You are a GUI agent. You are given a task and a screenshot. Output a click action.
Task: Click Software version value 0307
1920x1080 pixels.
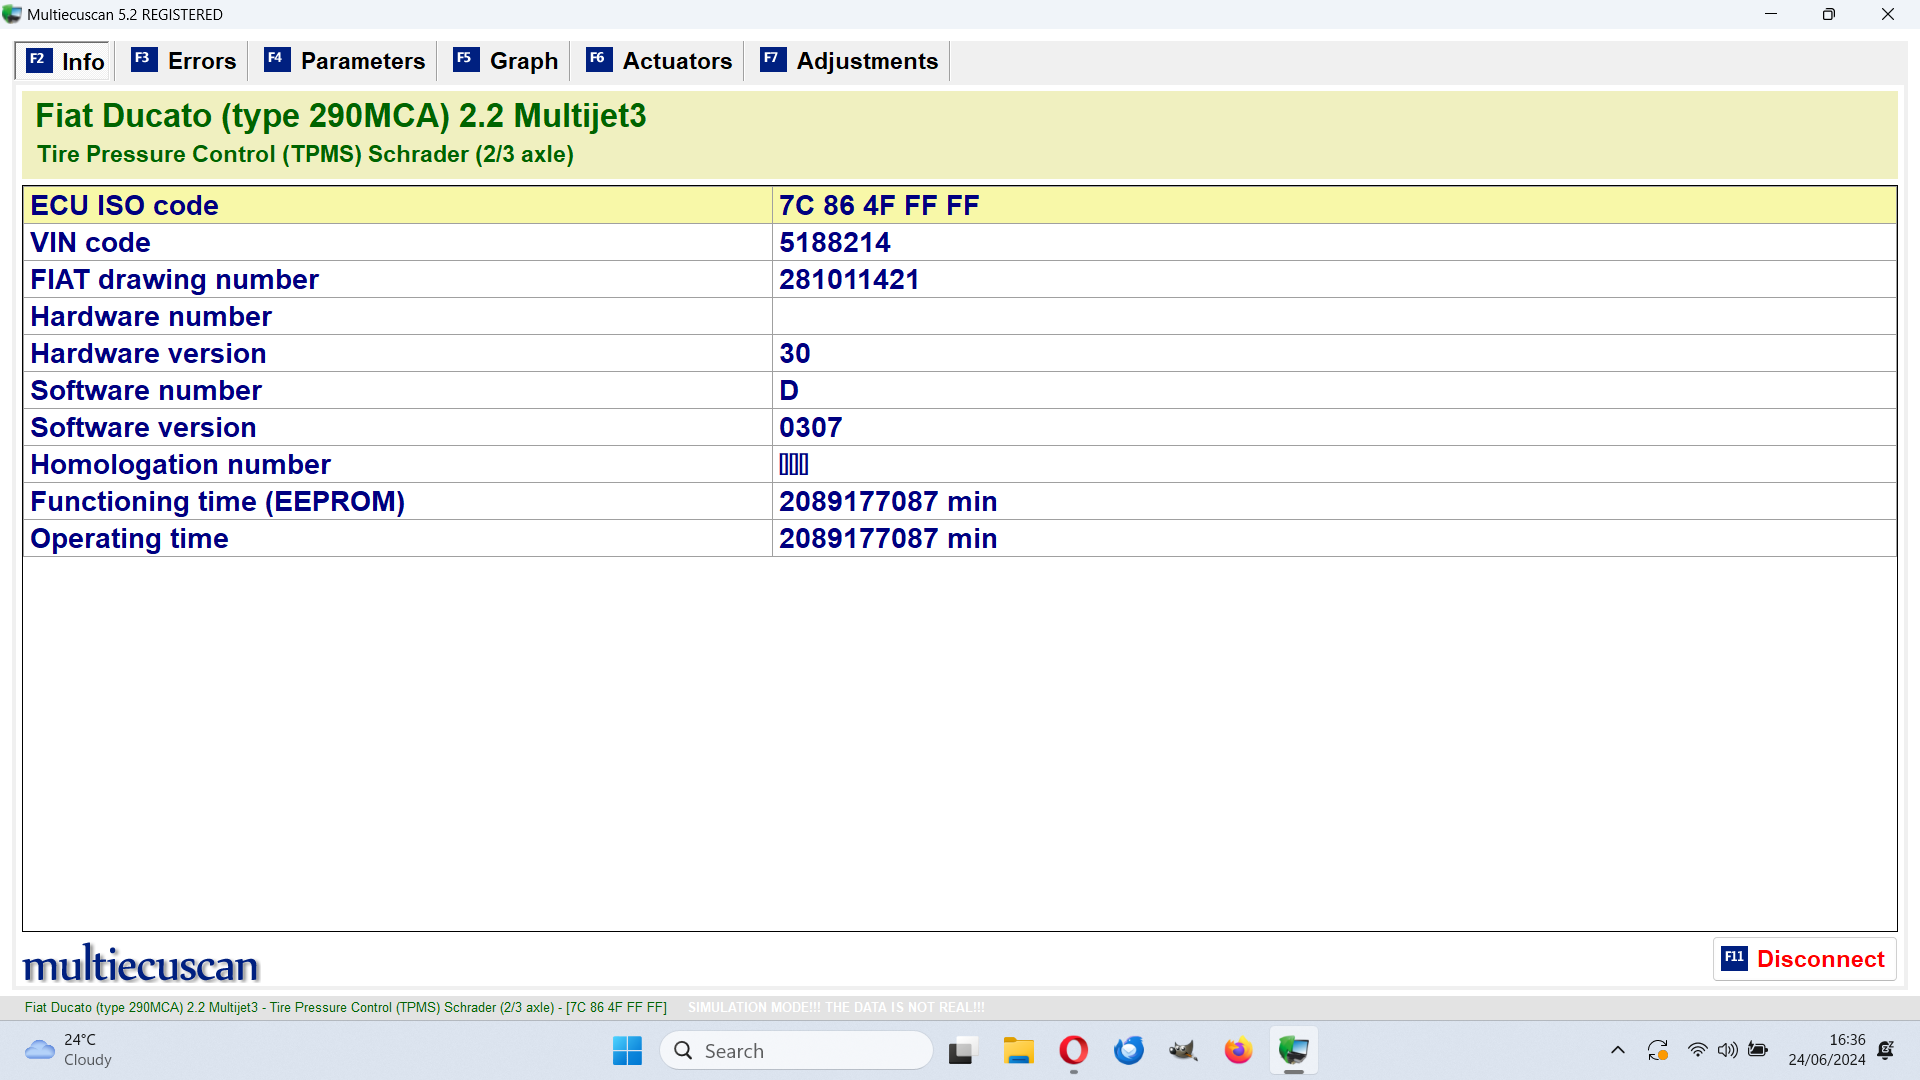[x=810, y=427]
